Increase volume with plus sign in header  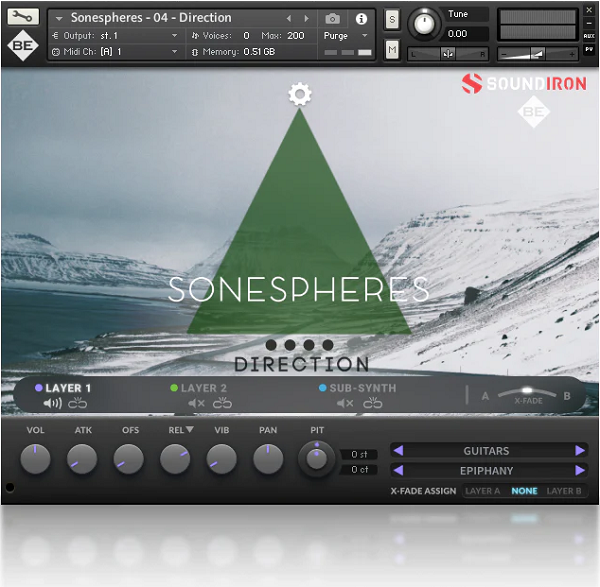click(x=572, y=54)
